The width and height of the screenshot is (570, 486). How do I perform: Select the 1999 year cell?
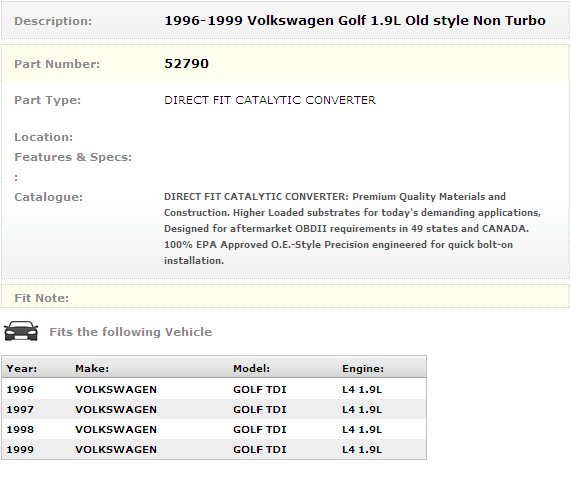click(x=20, y=450)
